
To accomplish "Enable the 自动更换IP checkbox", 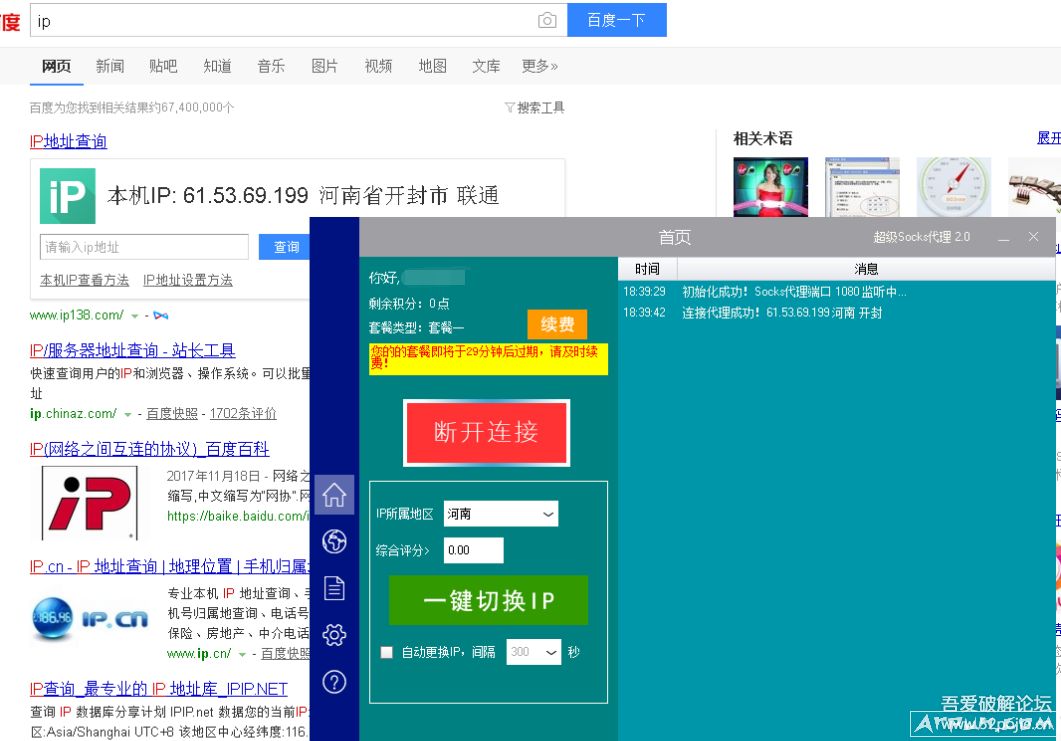I will coord(386,652).
